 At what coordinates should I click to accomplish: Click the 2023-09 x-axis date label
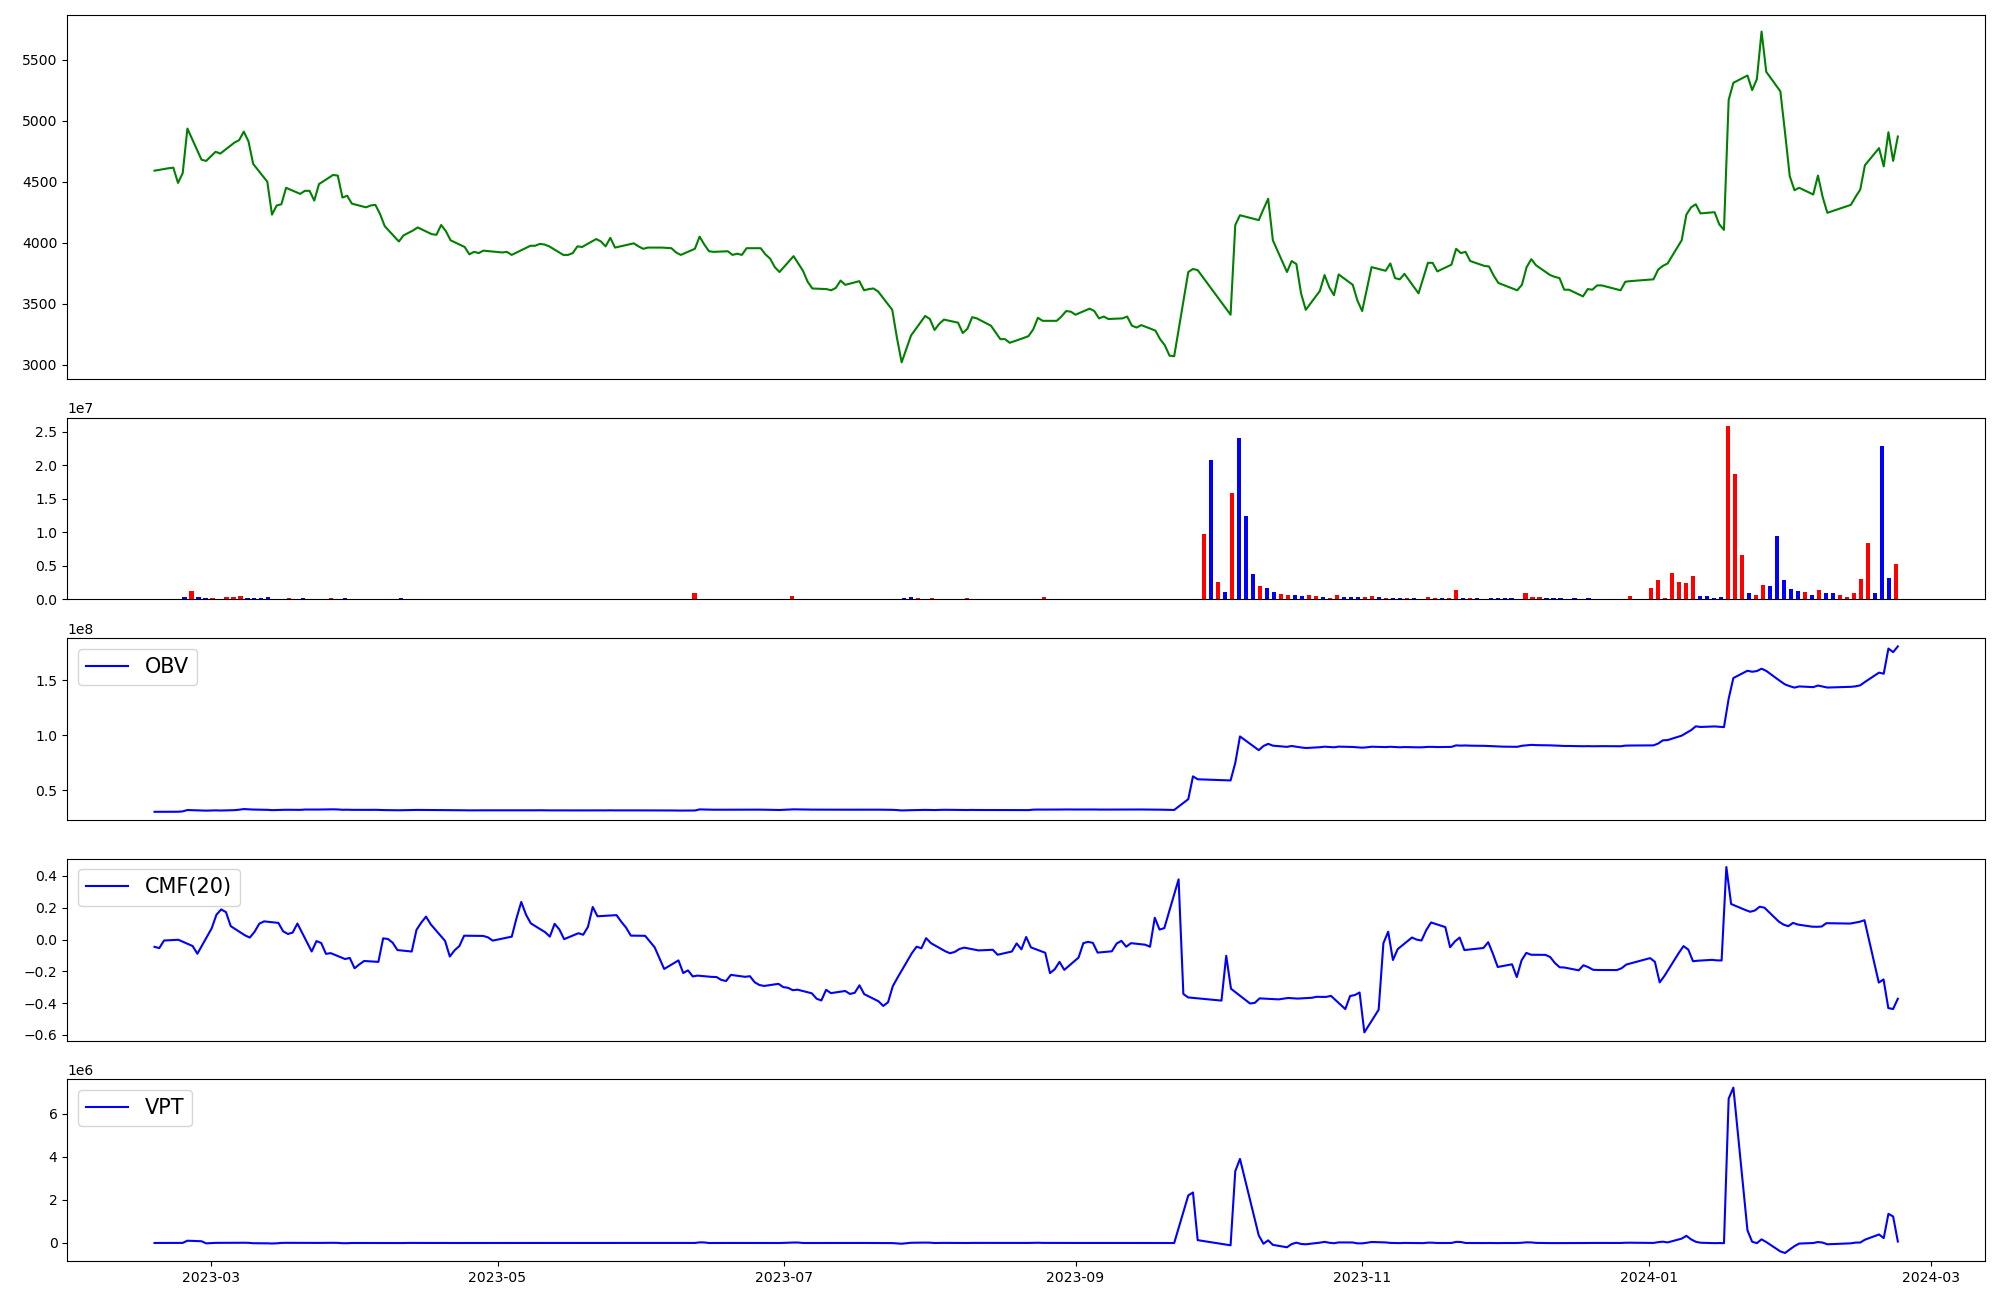pyautogui.click(x=1076, y=1277)
